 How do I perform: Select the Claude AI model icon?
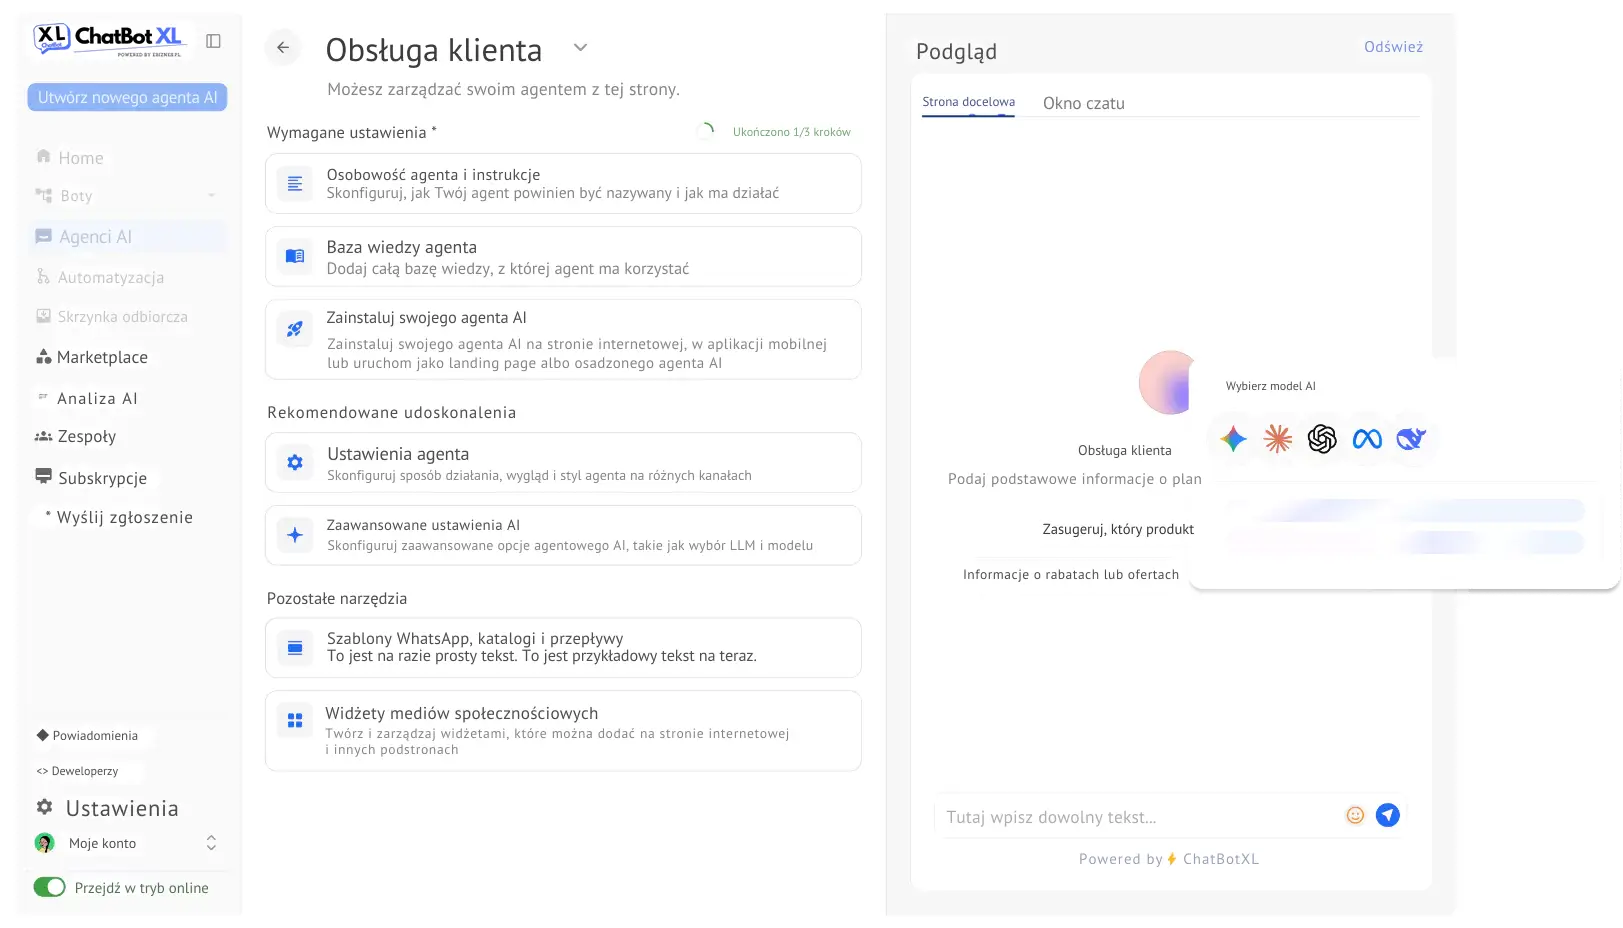(x=1278, y=438)
